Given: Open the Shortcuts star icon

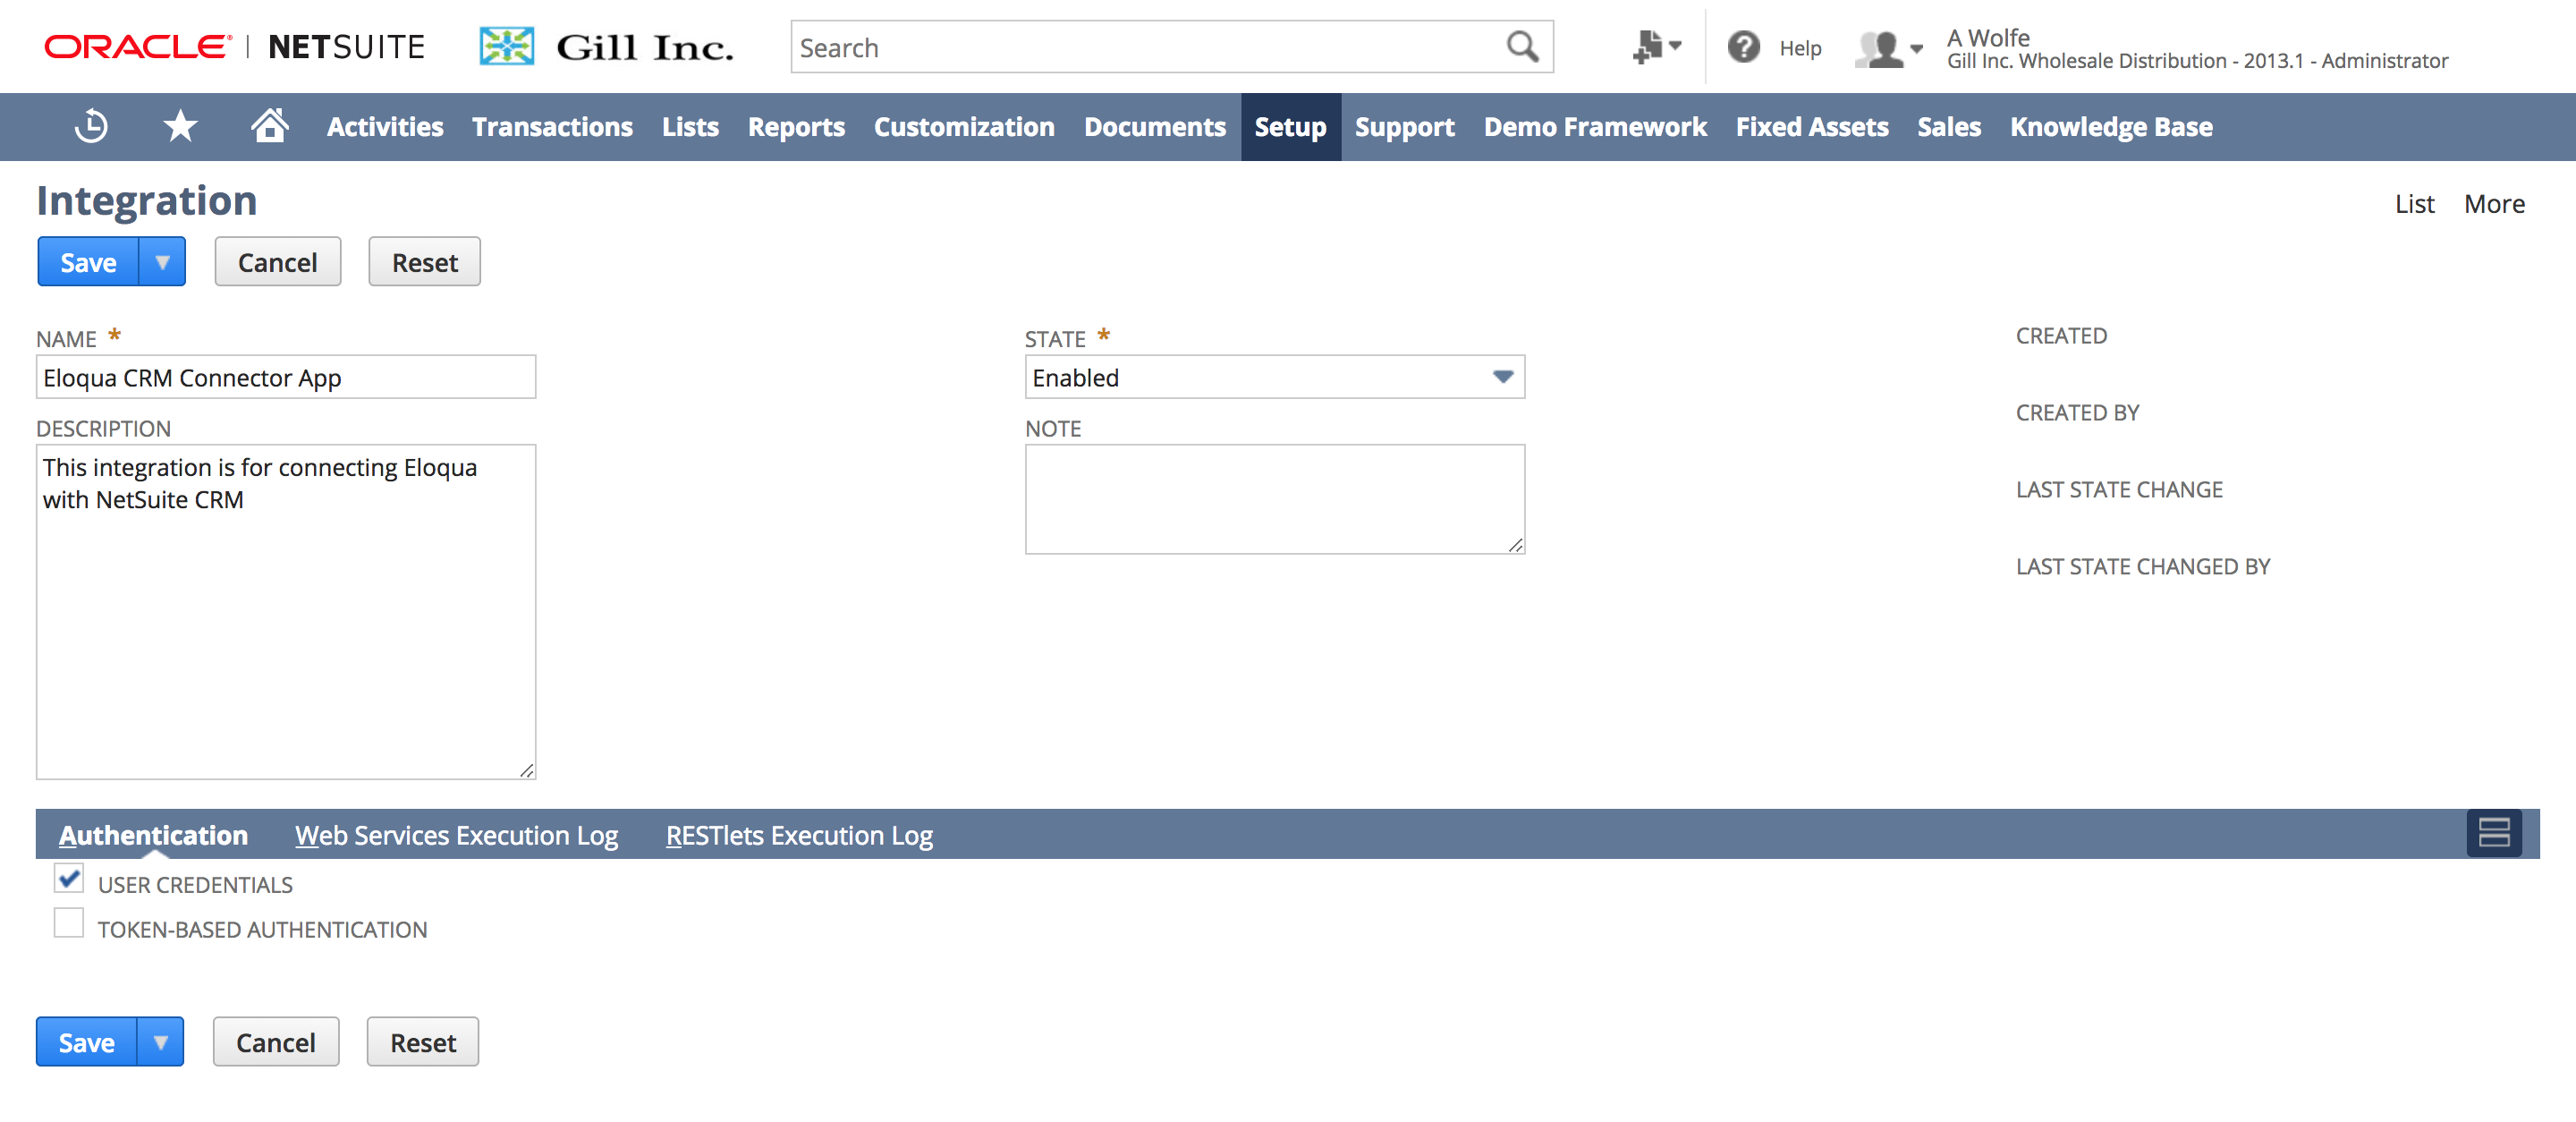Looking at the screenshot, I should 180,127.
